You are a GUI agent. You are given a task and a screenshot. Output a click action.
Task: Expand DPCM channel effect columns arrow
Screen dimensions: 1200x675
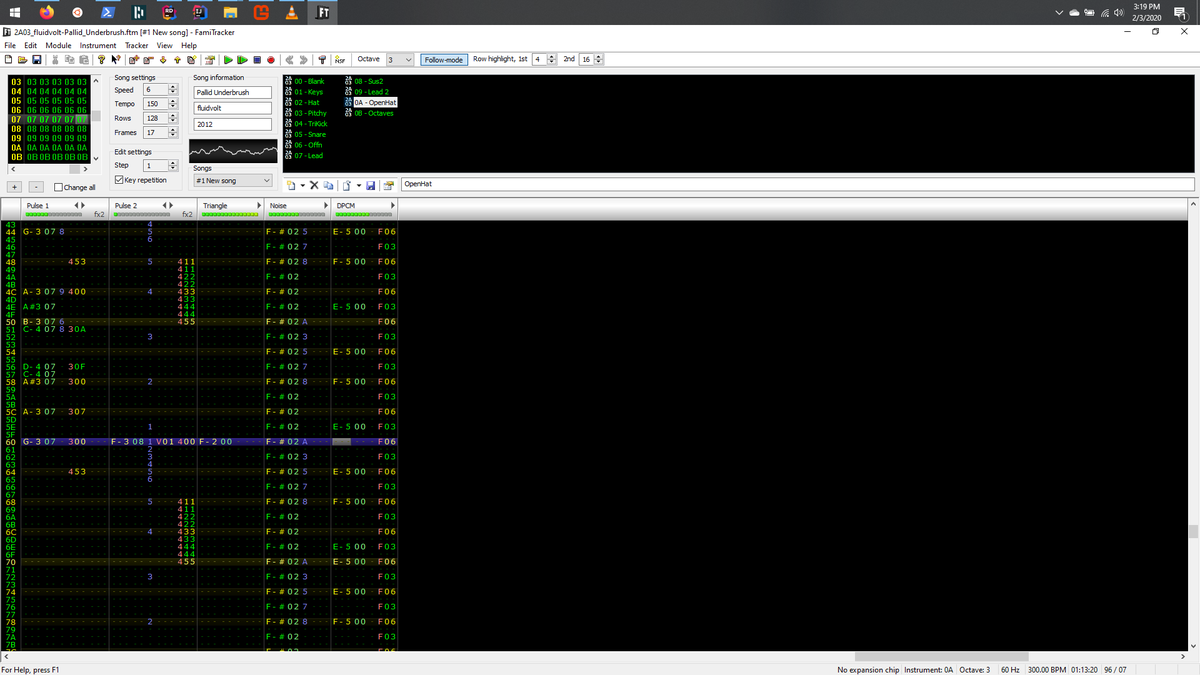[x=393, y=206]
